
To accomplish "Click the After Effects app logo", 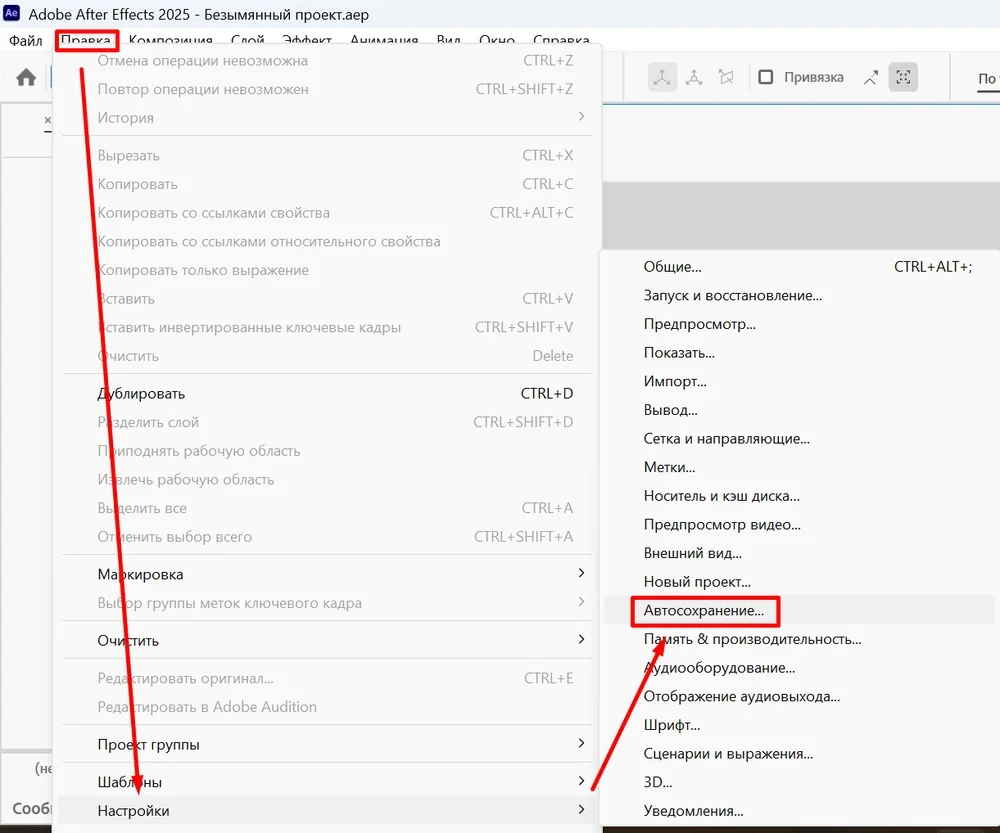I will tap(11, 13).
